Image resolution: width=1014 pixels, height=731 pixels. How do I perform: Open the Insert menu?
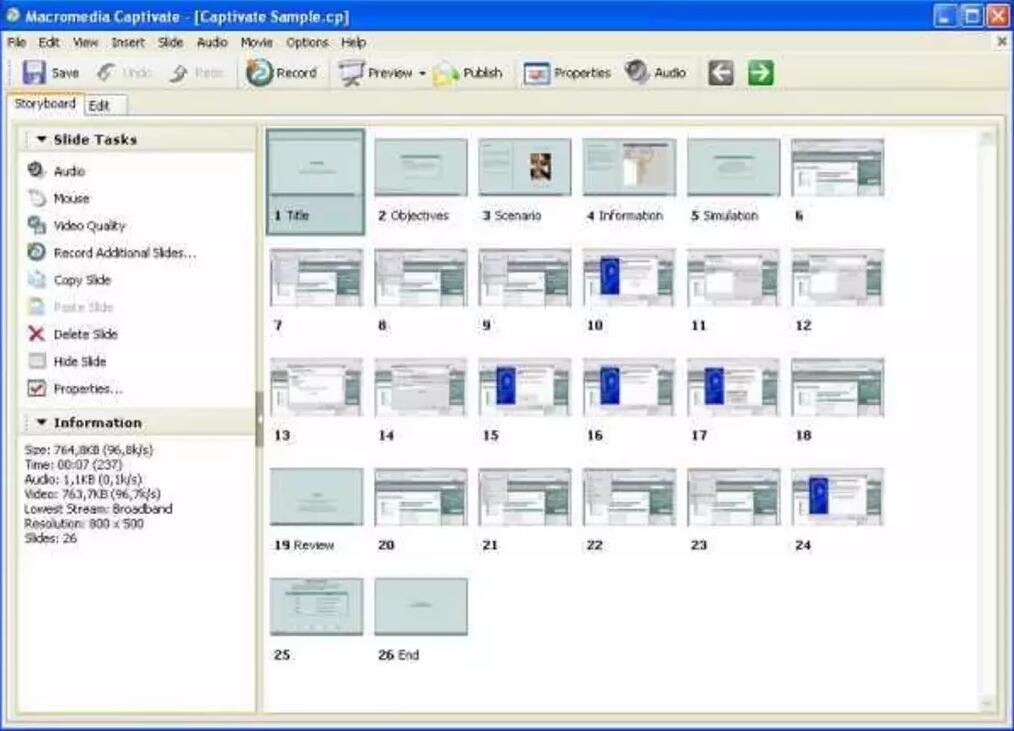[x=128, y=42]
